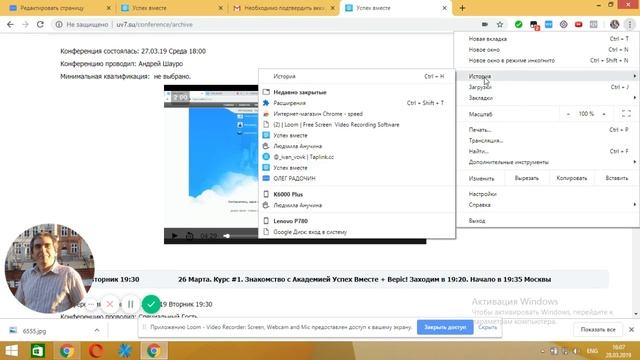Click 'Копировать' in the edit row
Image resolution: width=640 pixels, height=360 pixels.
[571, 178]
